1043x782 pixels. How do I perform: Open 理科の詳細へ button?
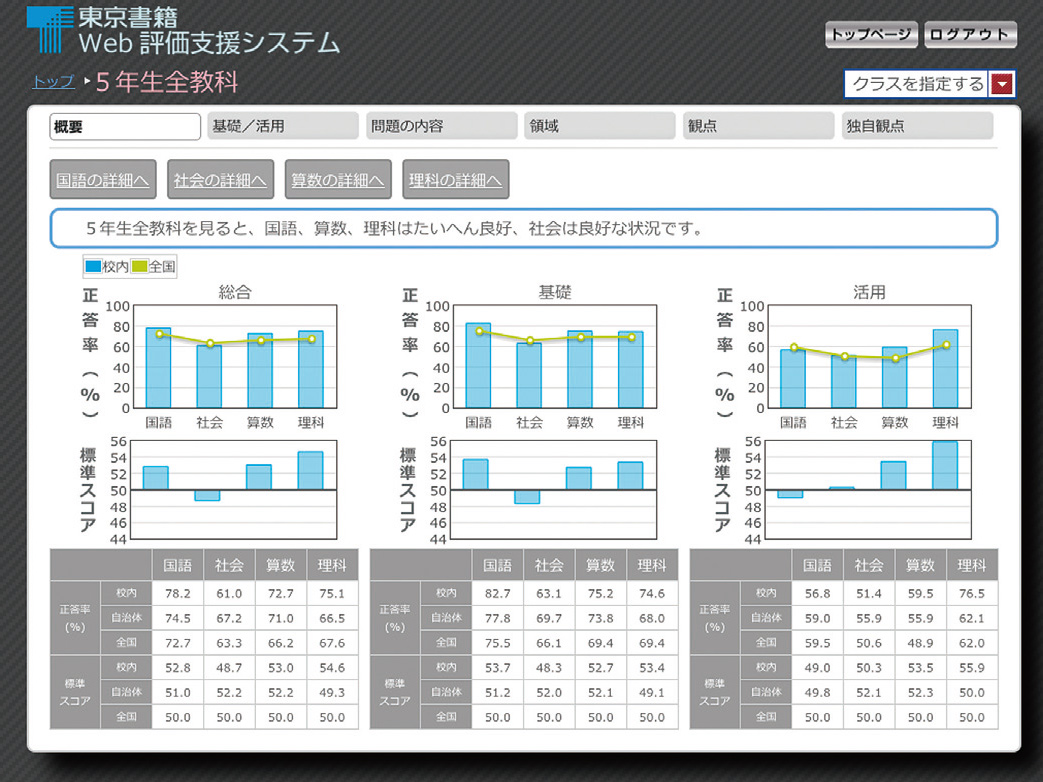click(x=456, y=180)
